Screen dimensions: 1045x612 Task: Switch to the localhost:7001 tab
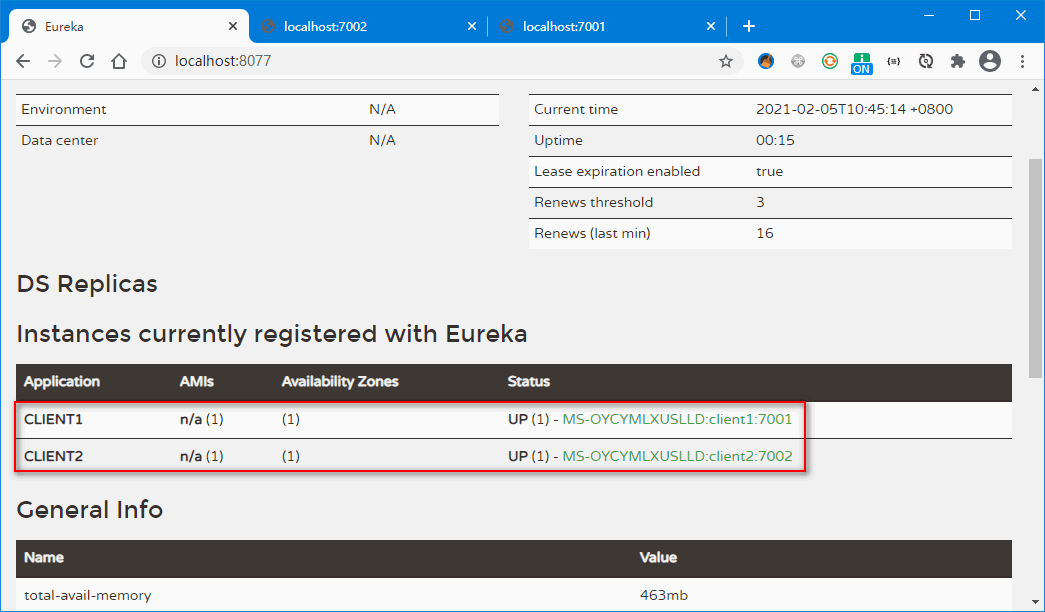click(608, 27)
